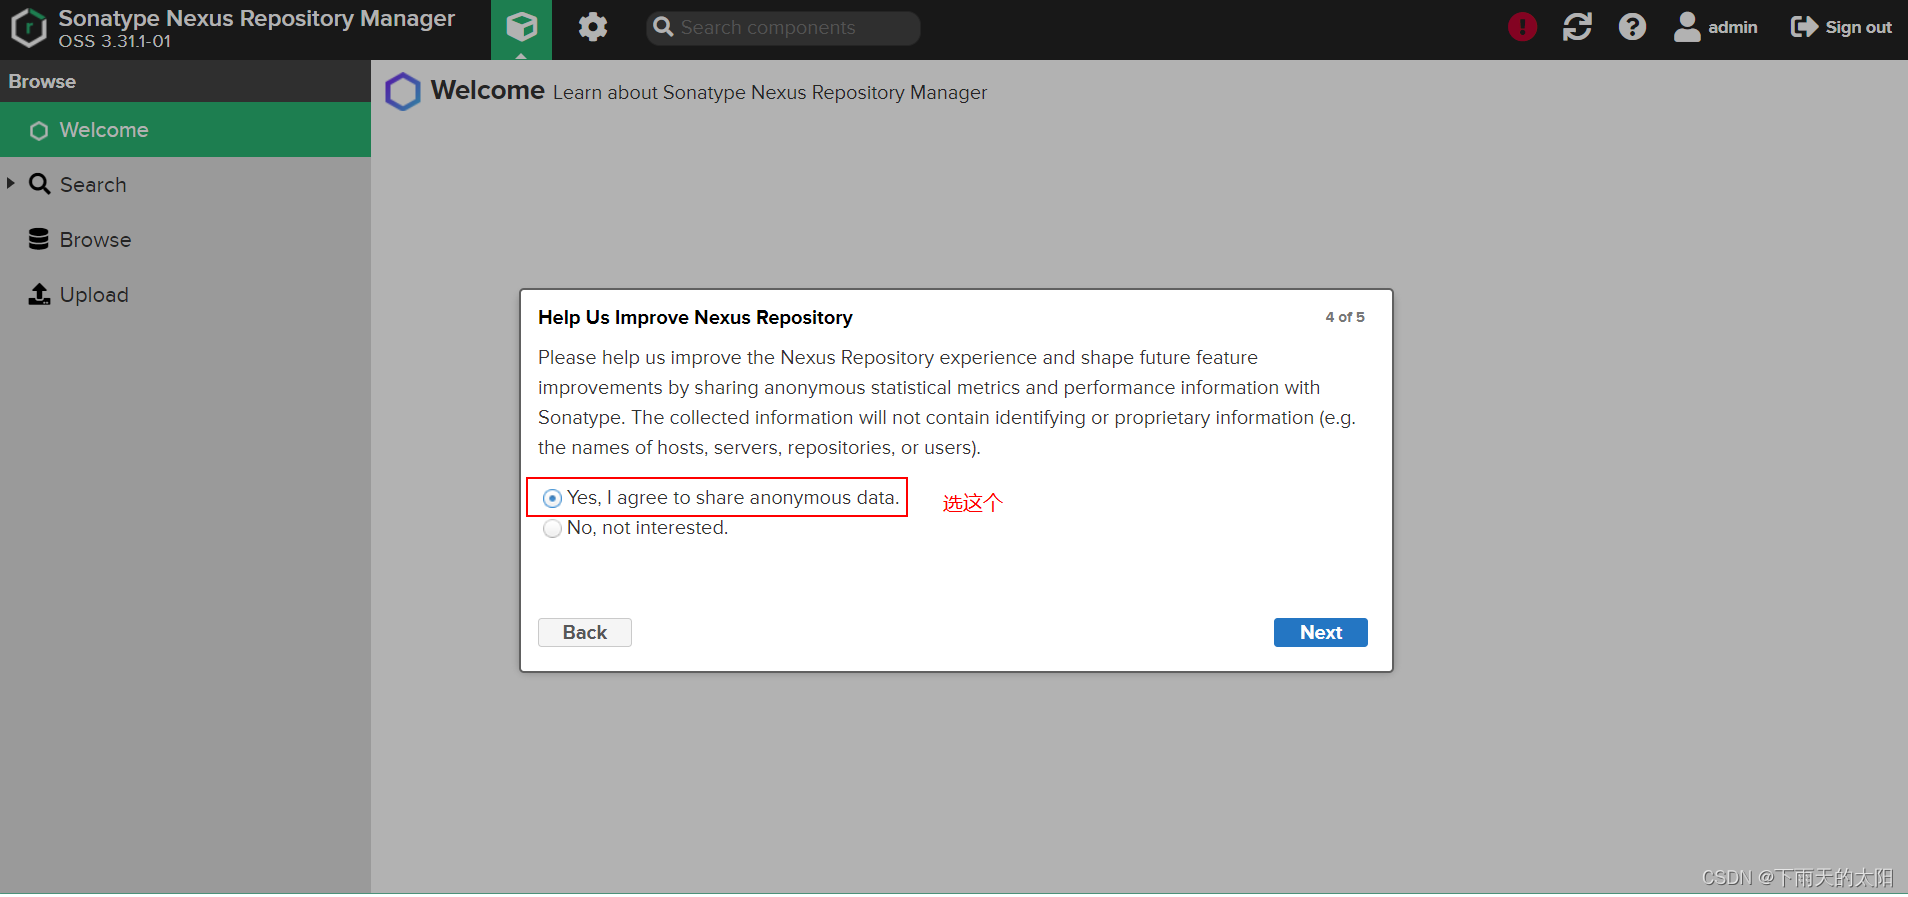Click the OSS 3.31.1-01 version text
Viewport: 1908px width, 897px height.
115,42
